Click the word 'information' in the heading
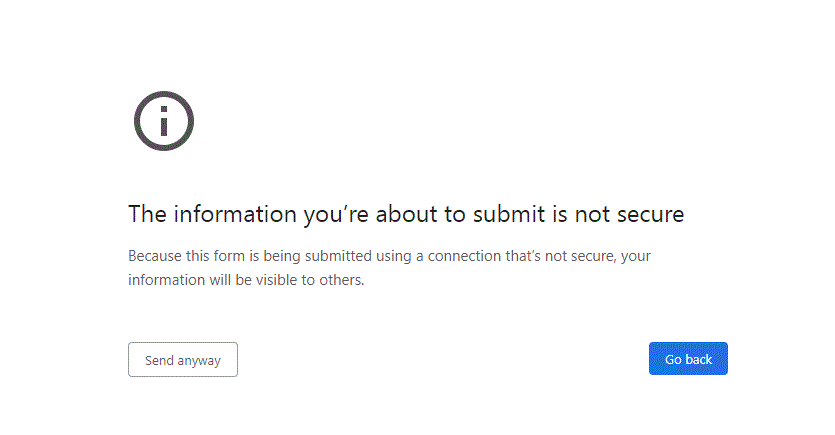 pos(235,214)
